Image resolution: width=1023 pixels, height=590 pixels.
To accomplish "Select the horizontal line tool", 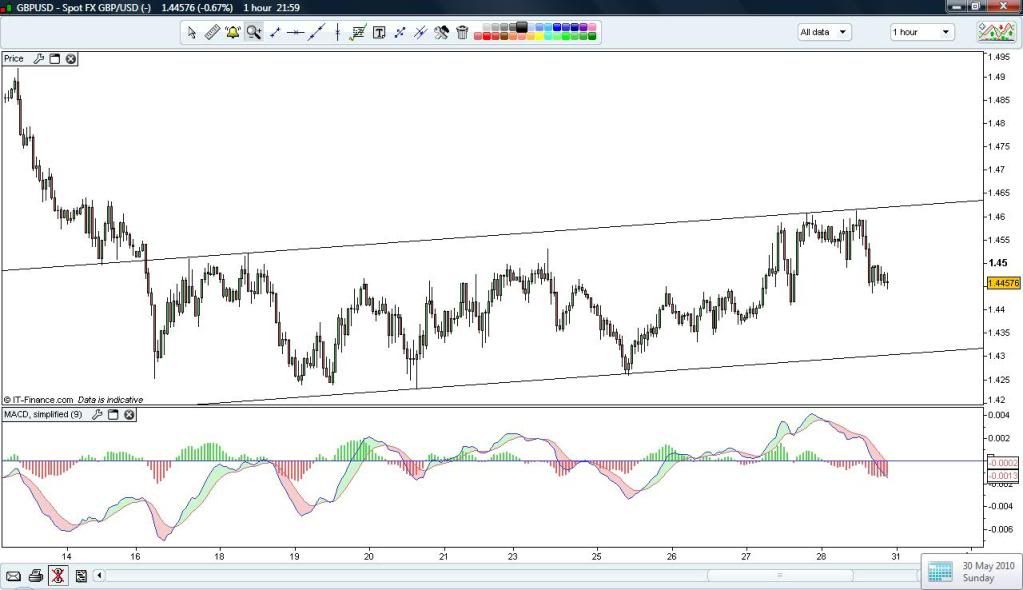I will coord(296,32).
